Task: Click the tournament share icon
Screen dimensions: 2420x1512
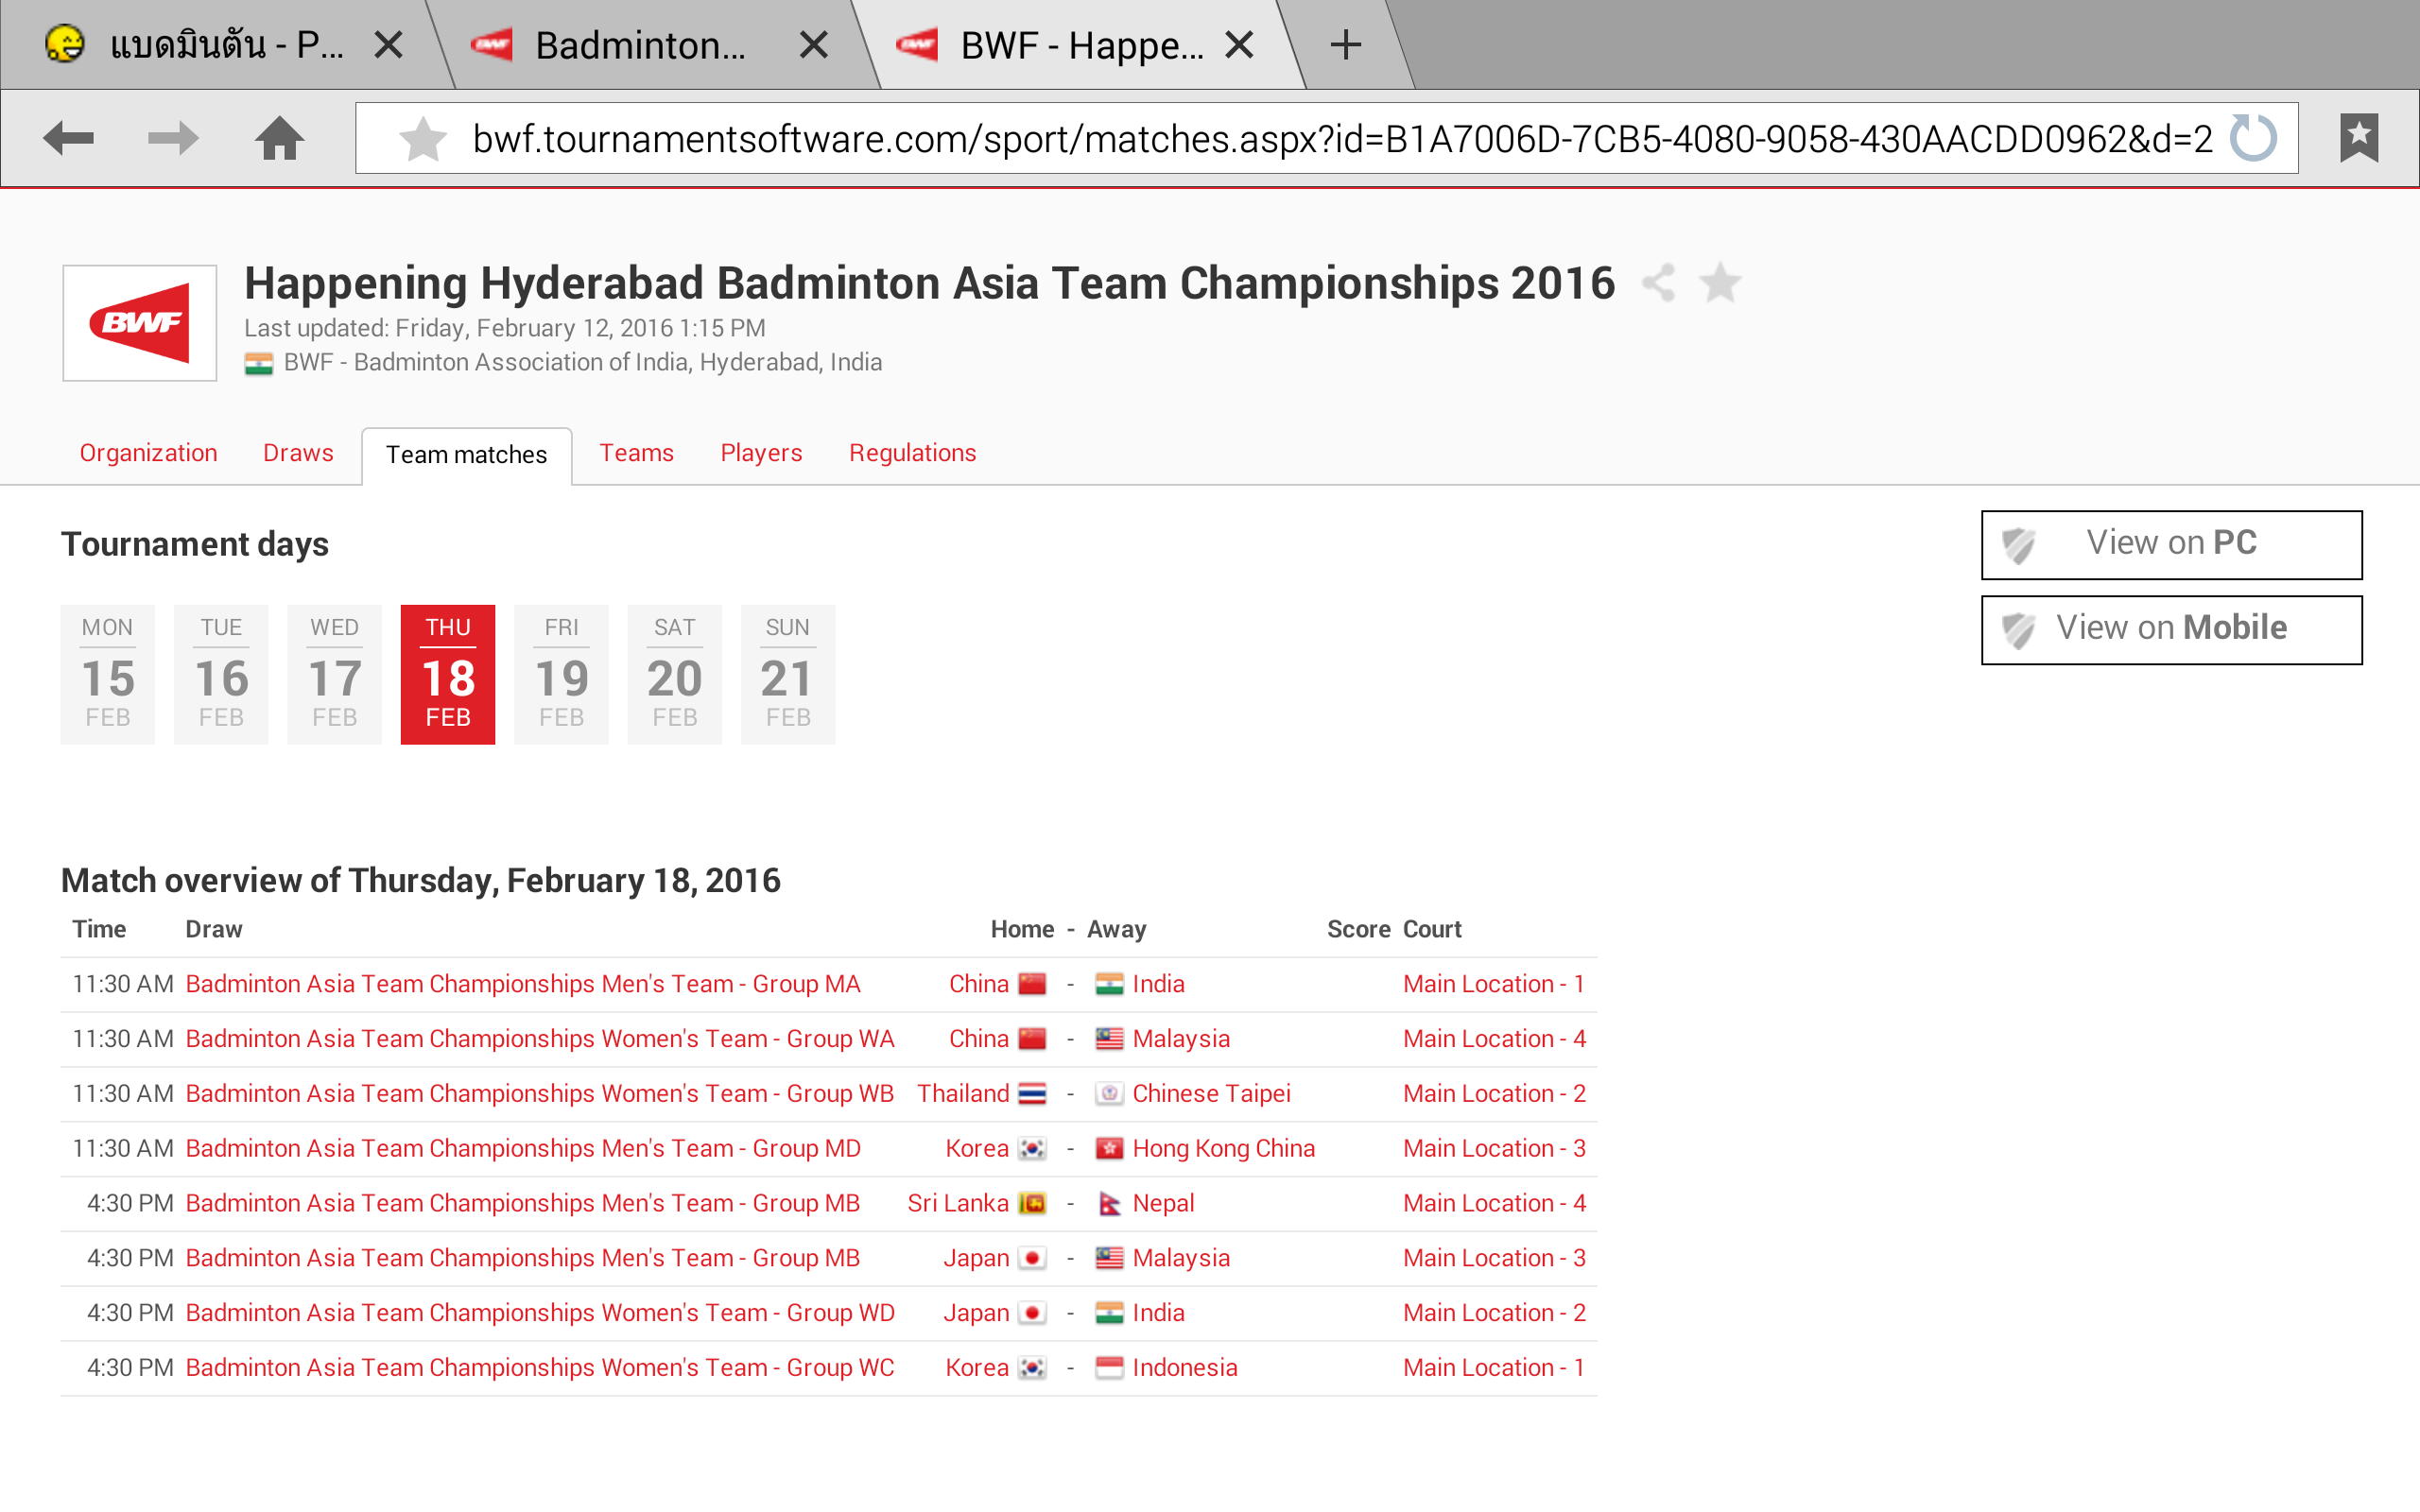Action: (1658, 283)
